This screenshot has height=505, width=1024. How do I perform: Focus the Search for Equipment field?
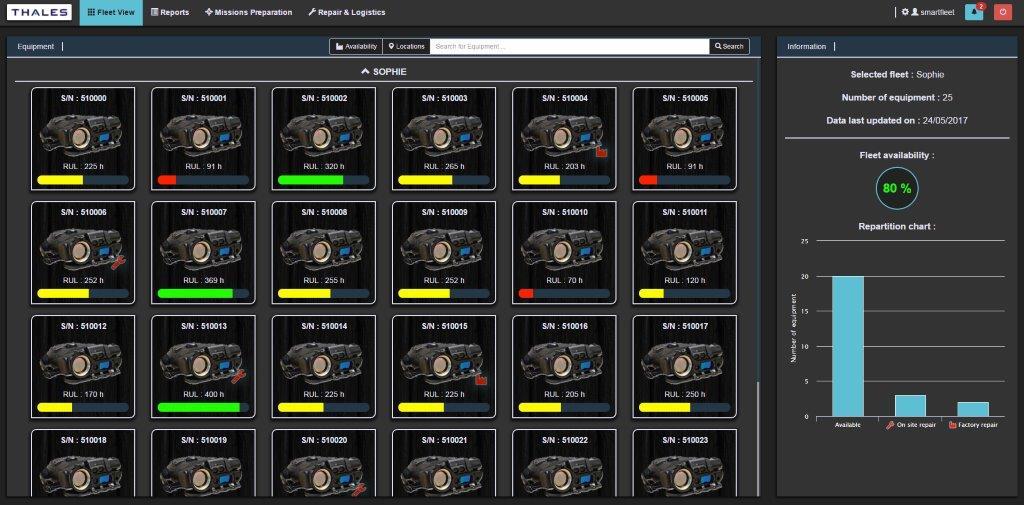tap(569, 46)
